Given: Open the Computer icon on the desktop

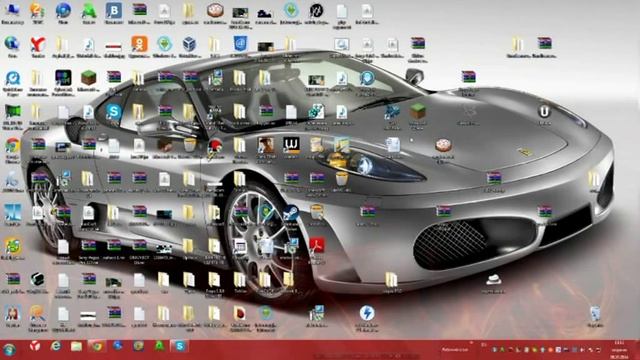Looking at the screenshot, I should tap(12, 11).
